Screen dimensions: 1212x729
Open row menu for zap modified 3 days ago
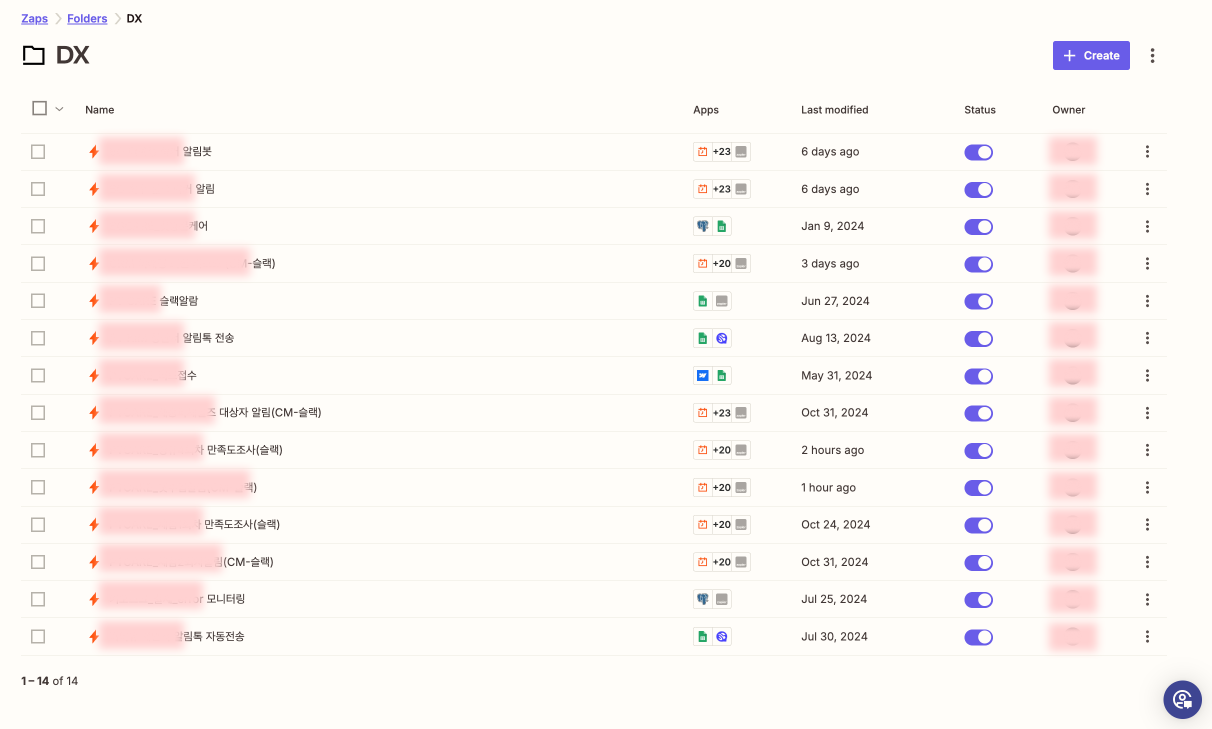click(1147, 264)
